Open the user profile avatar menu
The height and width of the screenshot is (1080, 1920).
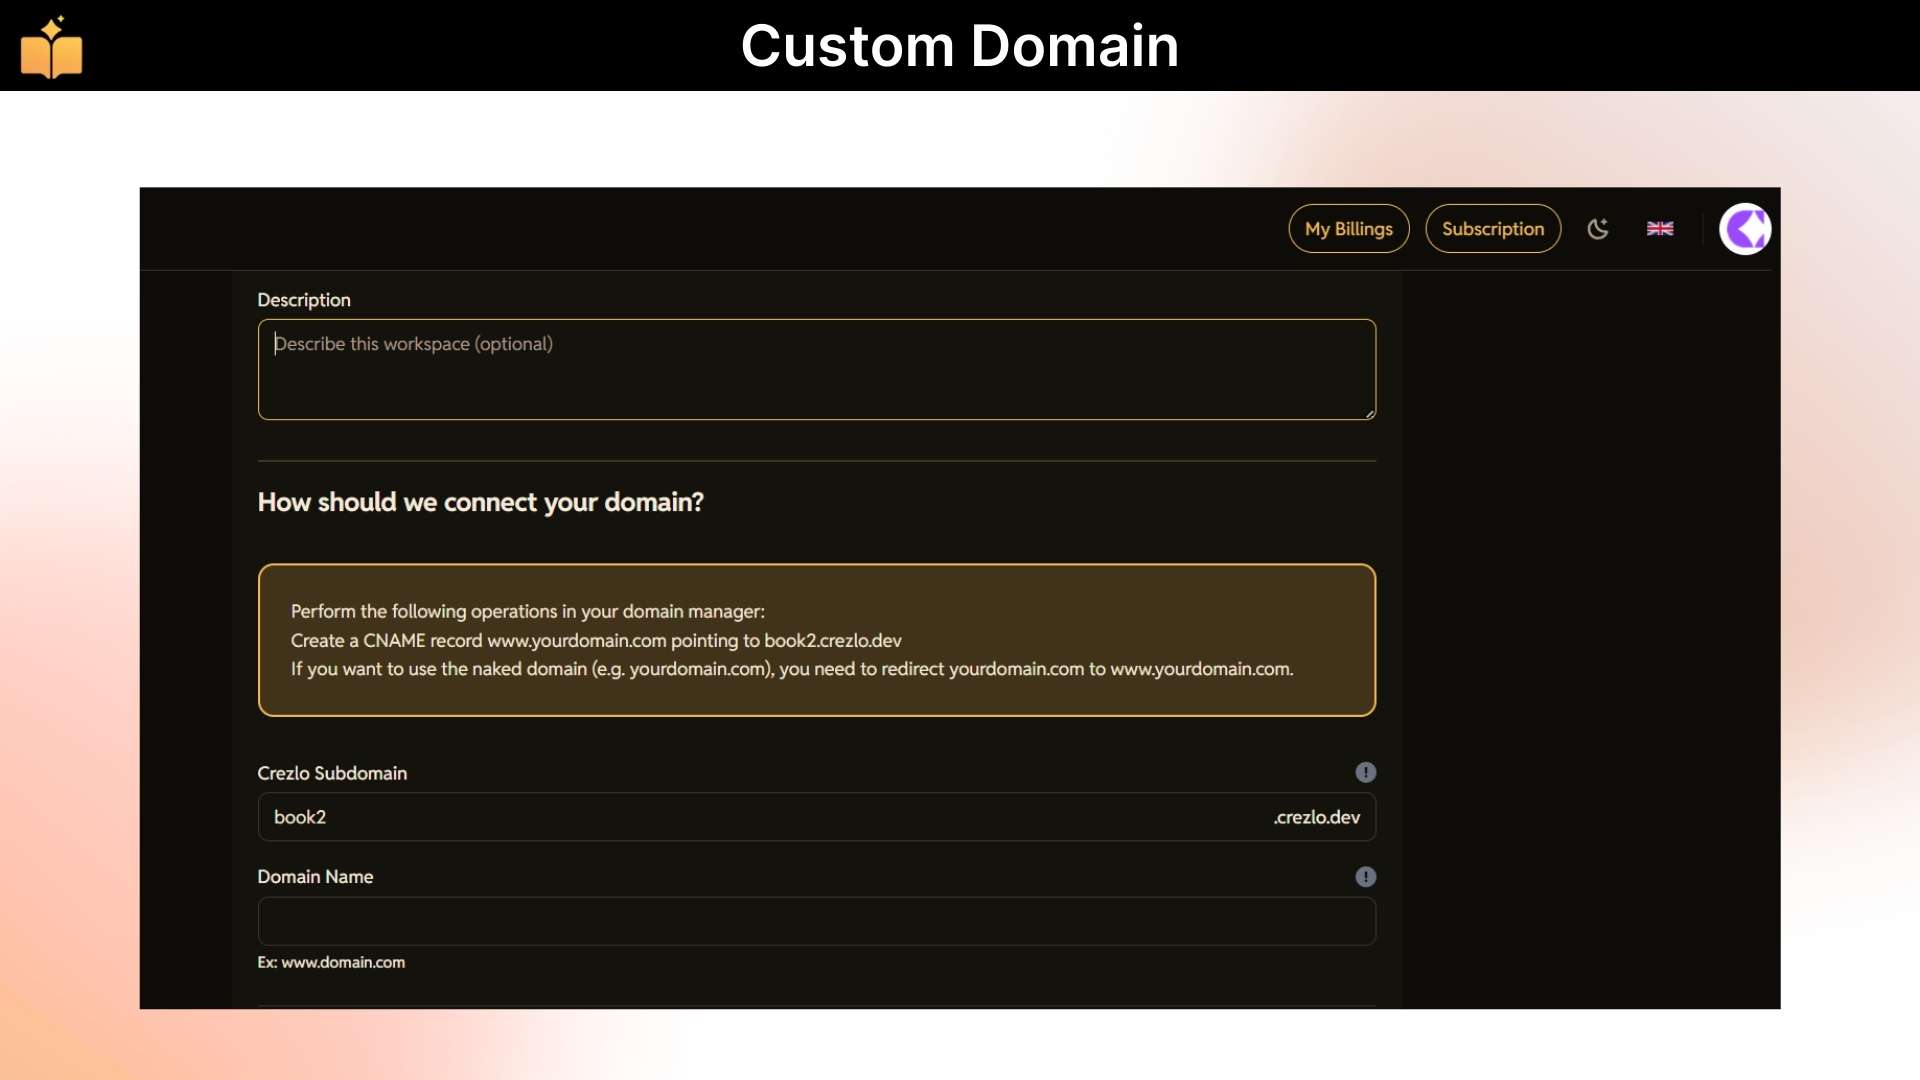[x=1744, y=229]
